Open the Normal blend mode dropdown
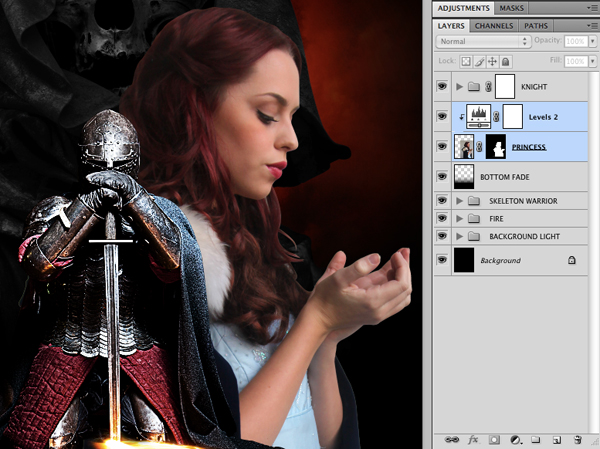The image size is (600, 449). pos(484,42)
